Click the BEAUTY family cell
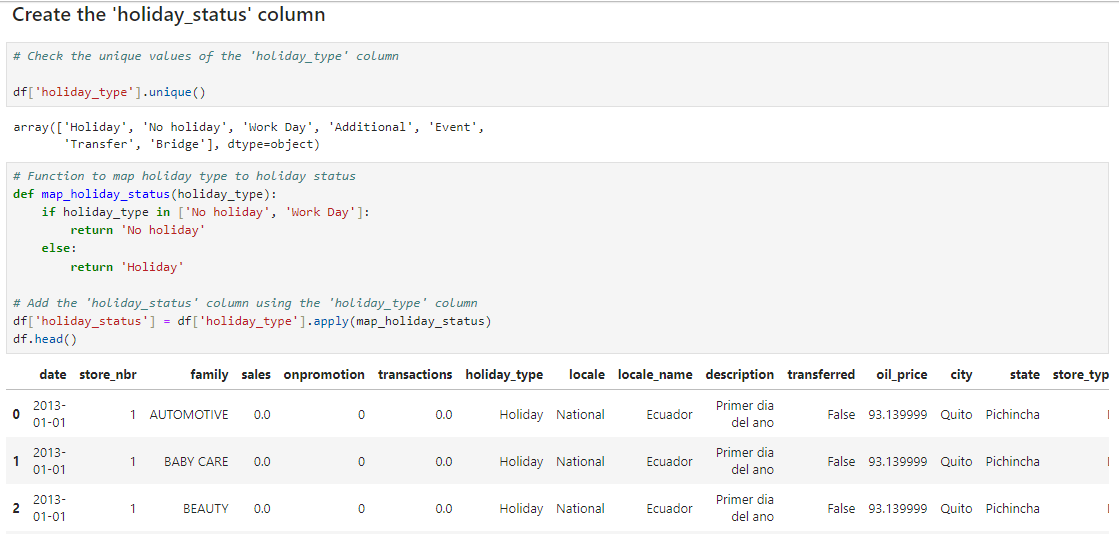1119x534 pixels. pyautogui.click(x=206, y=508)
